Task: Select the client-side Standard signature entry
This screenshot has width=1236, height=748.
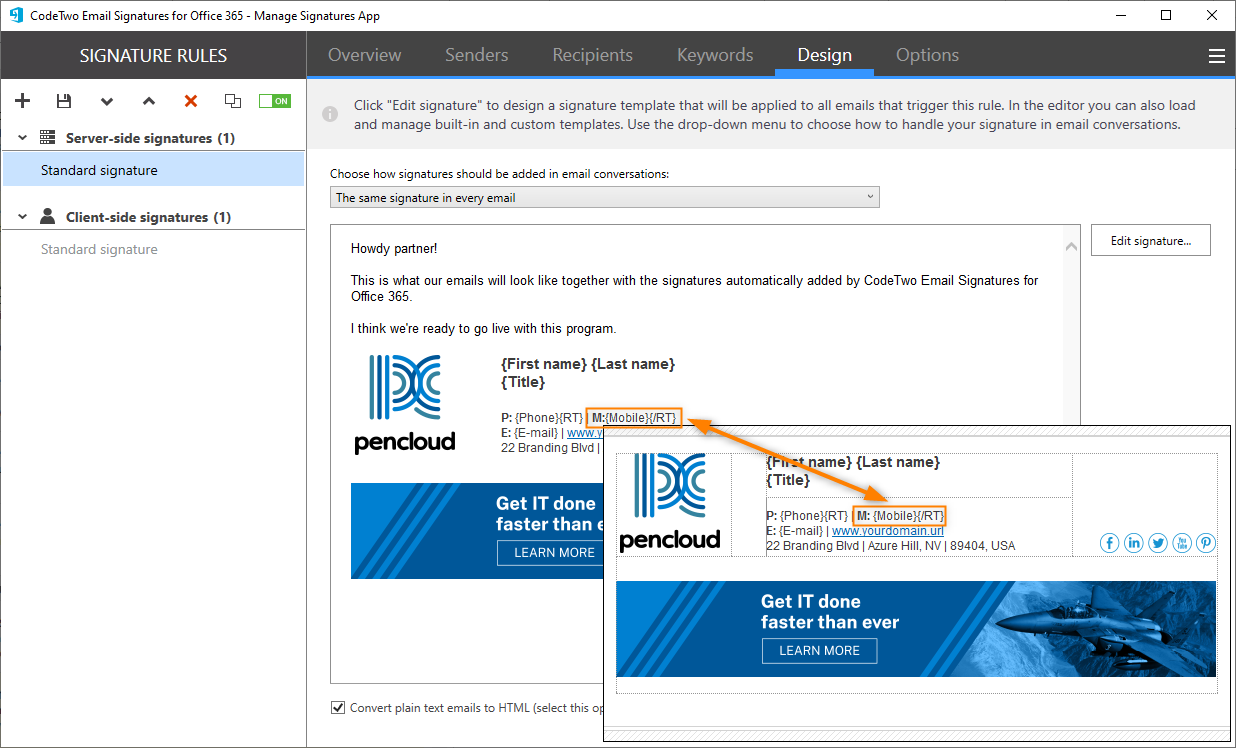Action: coord(99,249)
